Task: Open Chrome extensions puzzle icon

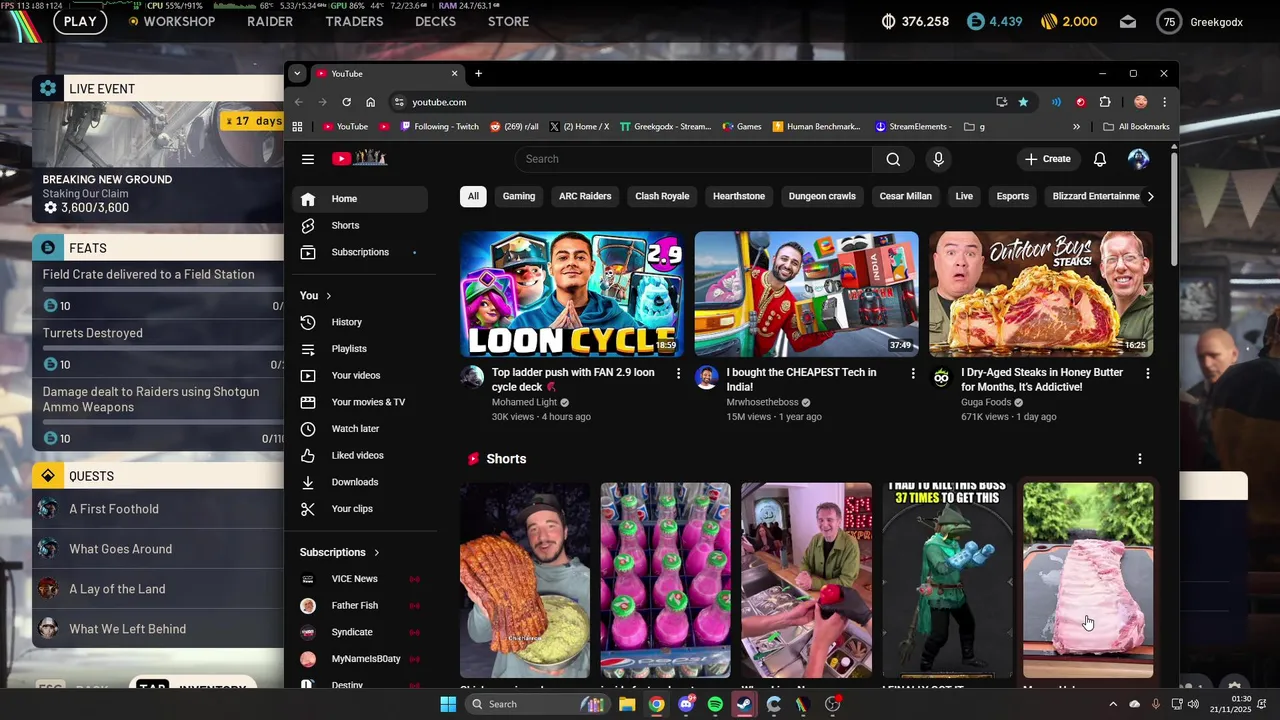Action: 1105,102
